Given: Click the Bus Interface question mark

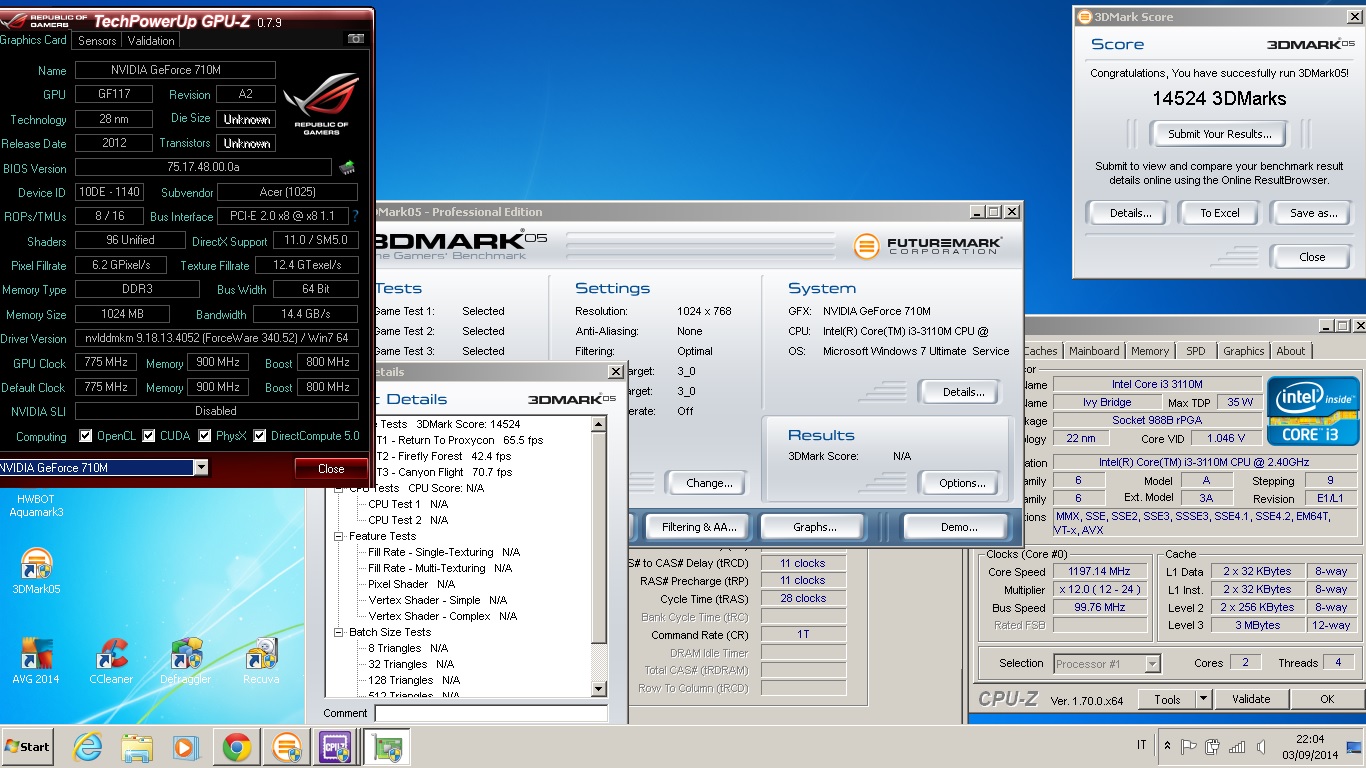Looking at the screenshot, I should [x=355, y=216].
